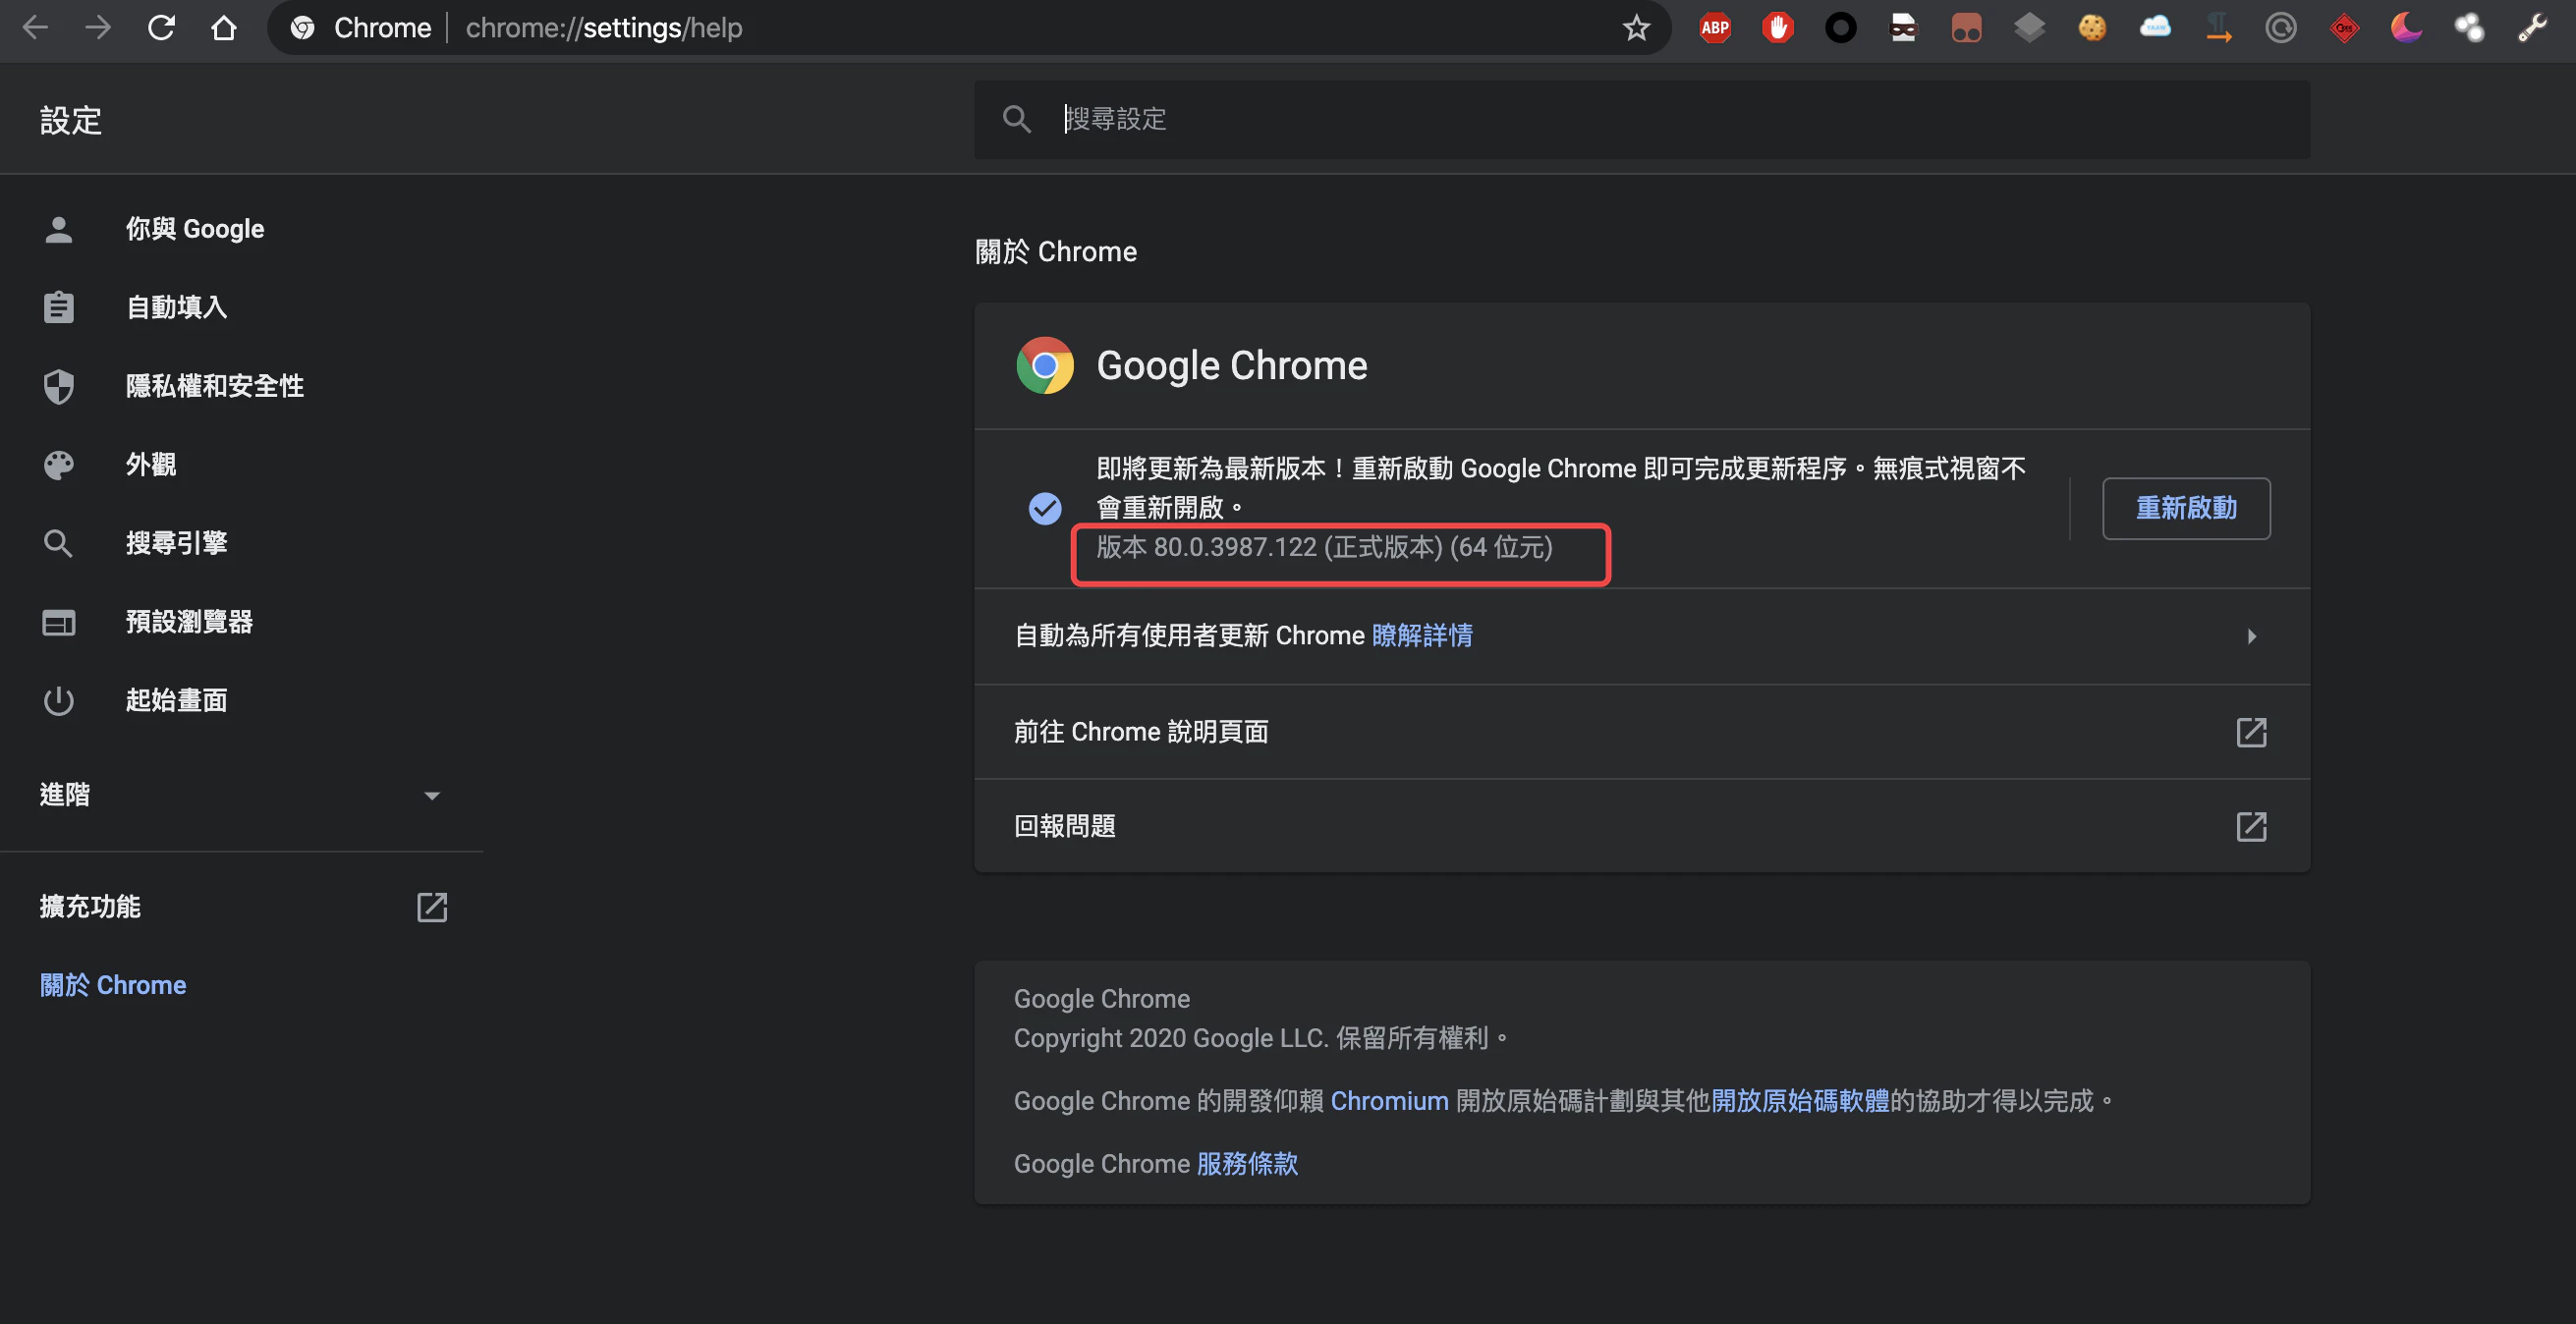Click the paragraph-arrow extension icon
Screen dimensions: 2576x1324
2218,28
